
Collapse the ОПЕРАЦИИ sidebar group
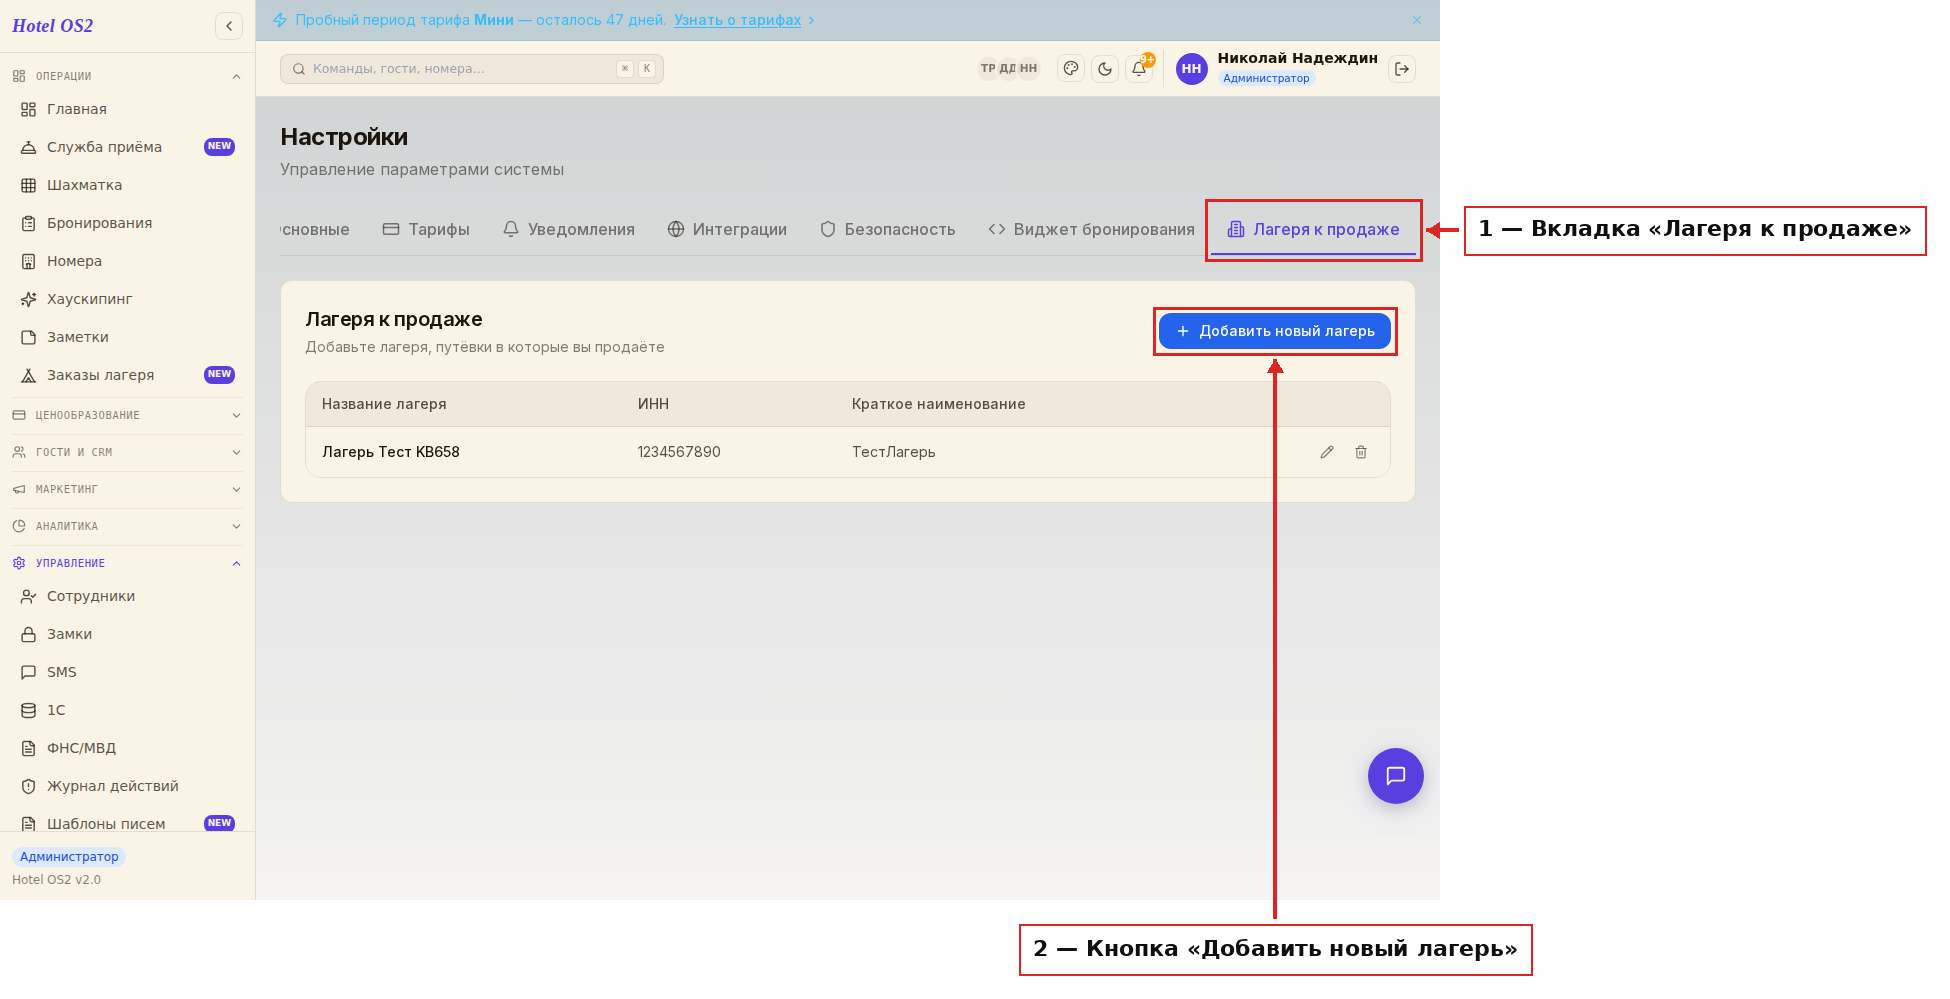pos(127,76)
